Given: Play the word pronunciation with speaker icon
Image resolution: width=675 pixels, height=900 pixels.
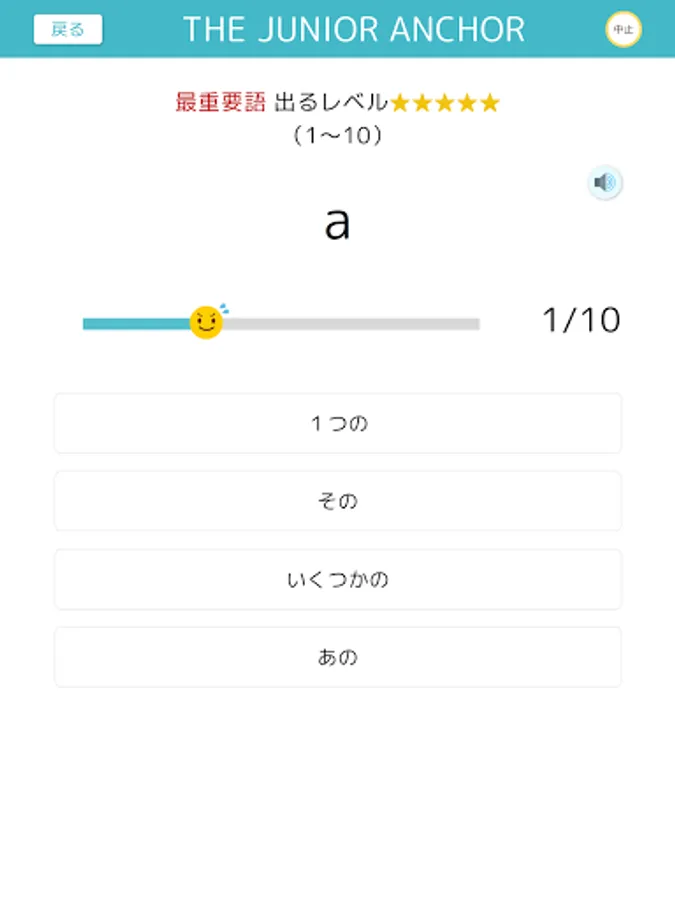Looking at the screenshot, I should coord(604,183).
